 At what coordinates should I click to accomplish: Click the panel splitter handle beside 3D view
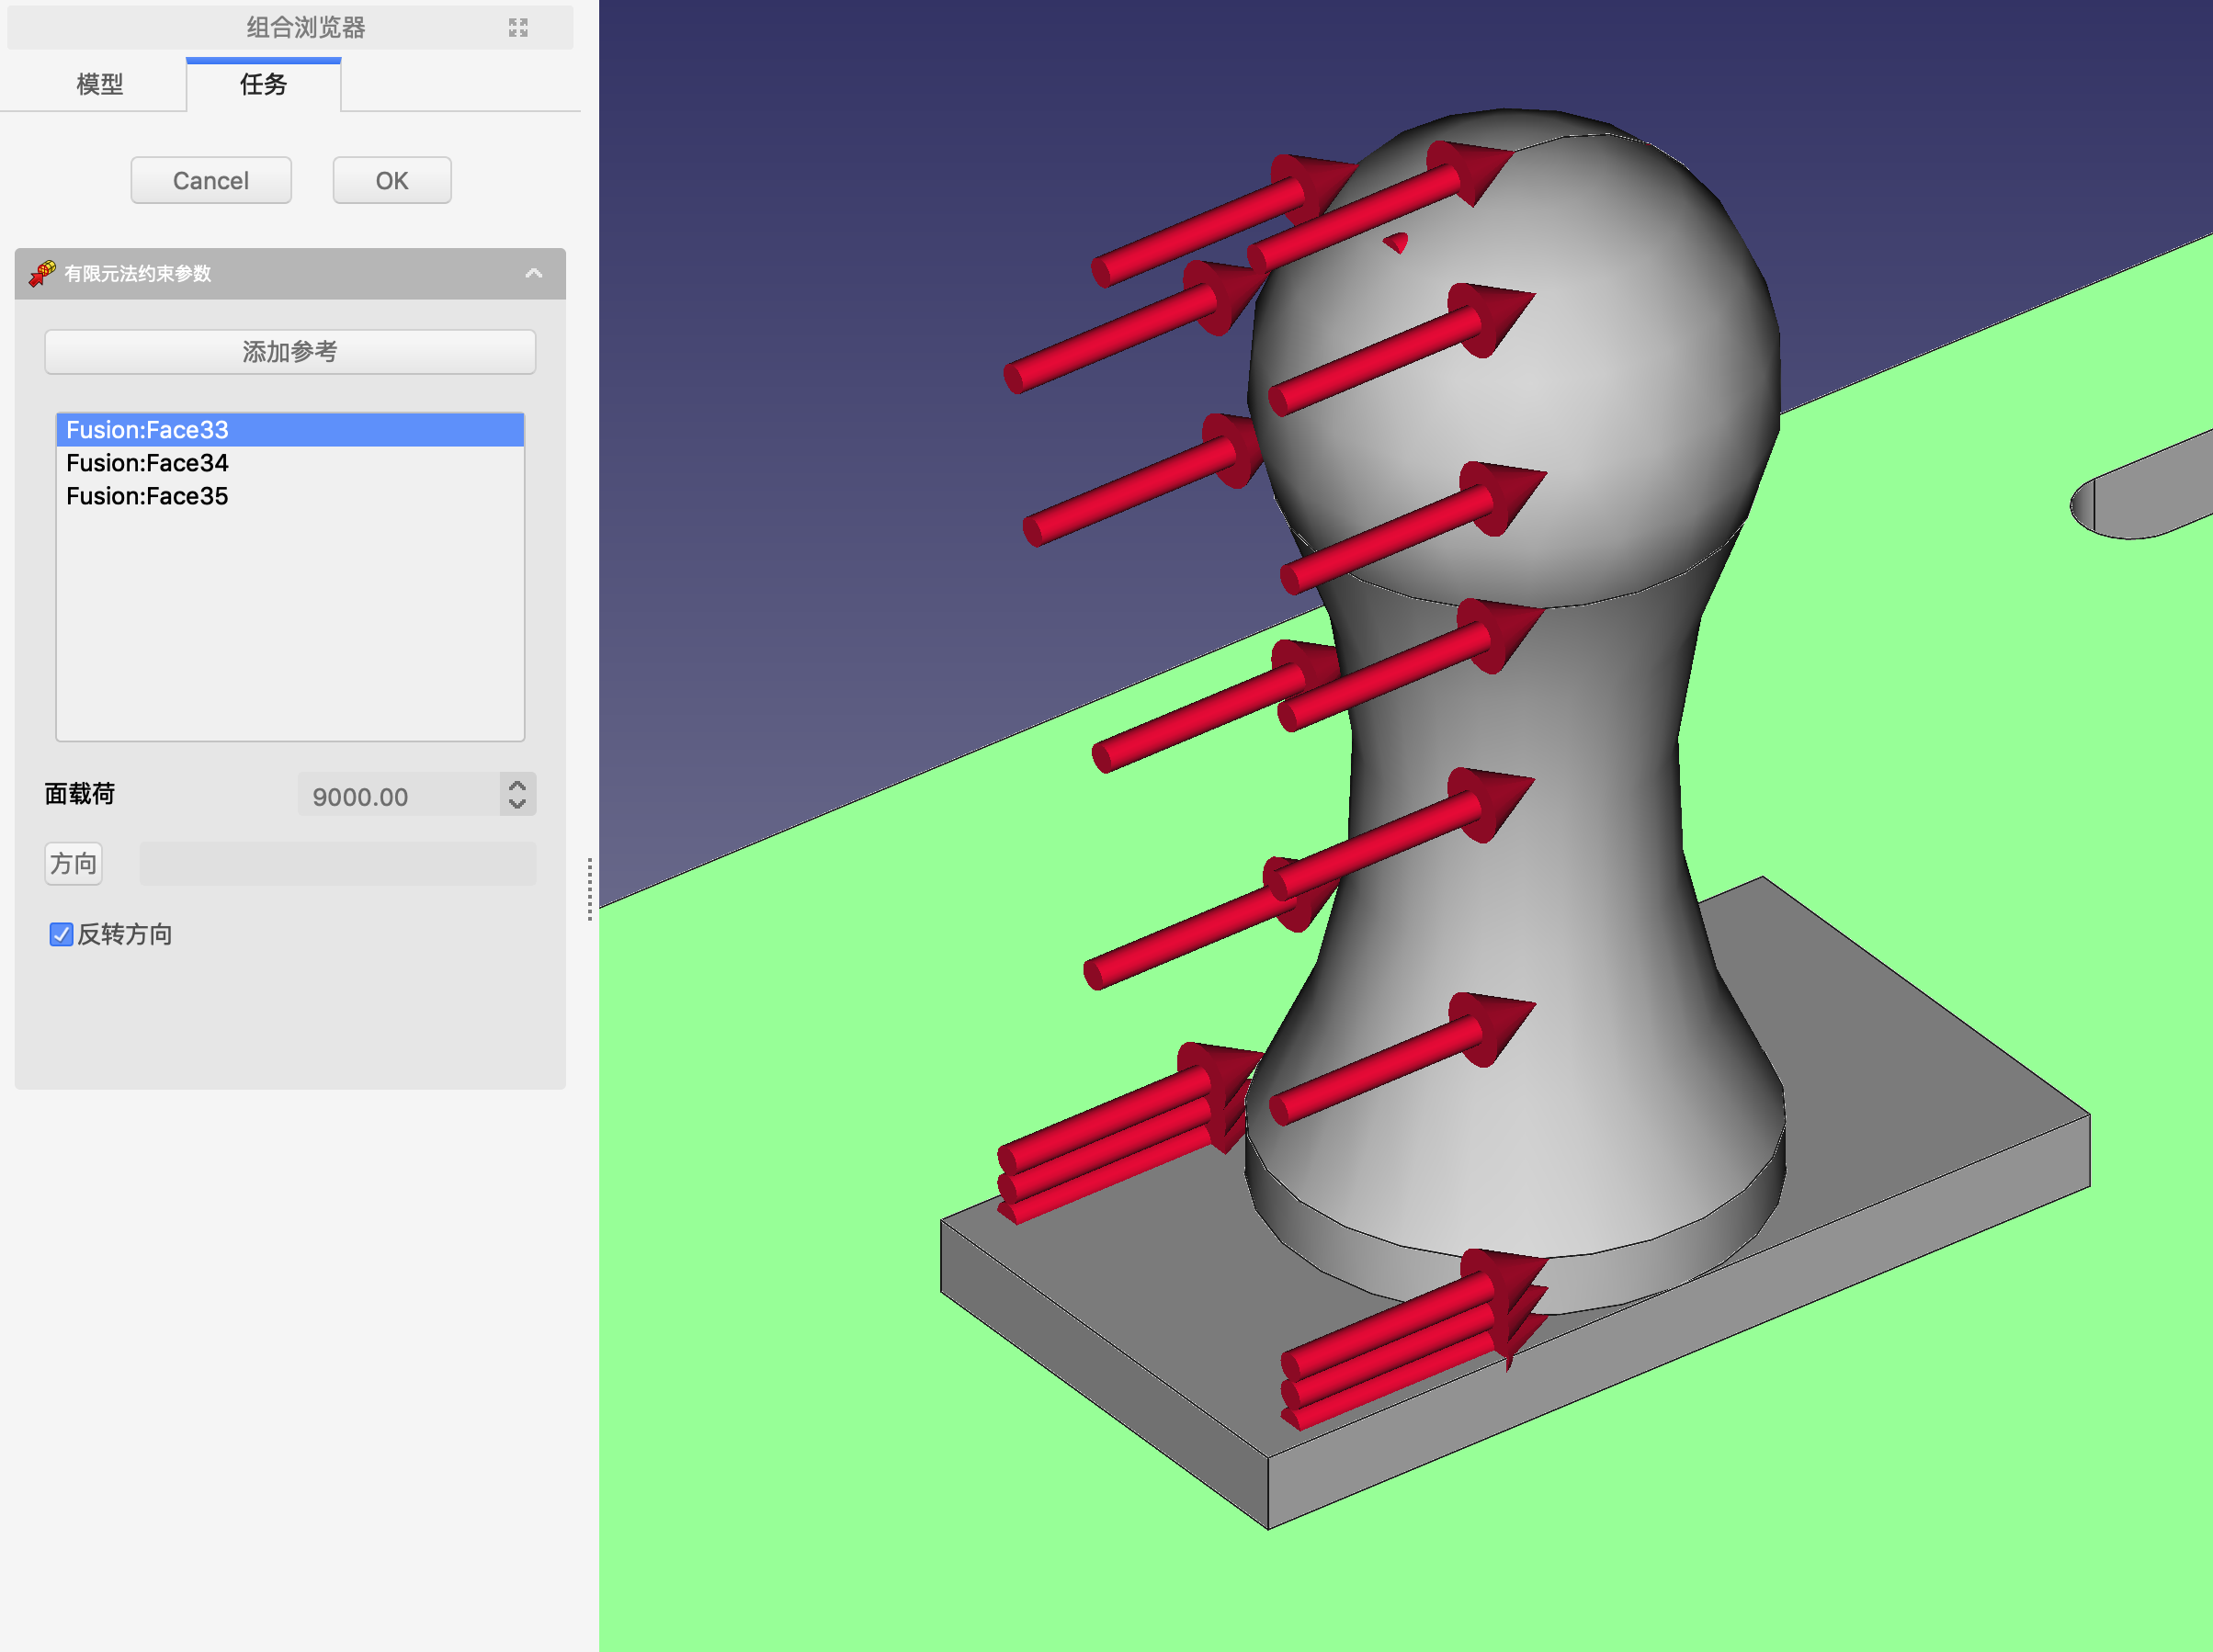pos(590,888)
